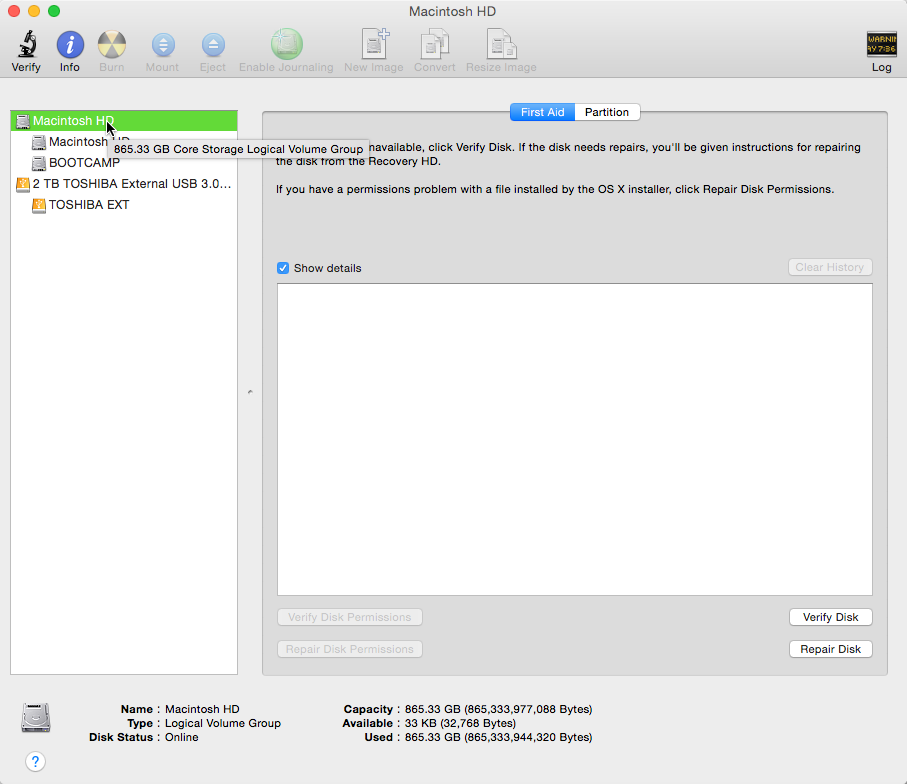Click the sidebar splitter handle

(x=250, y=392)
